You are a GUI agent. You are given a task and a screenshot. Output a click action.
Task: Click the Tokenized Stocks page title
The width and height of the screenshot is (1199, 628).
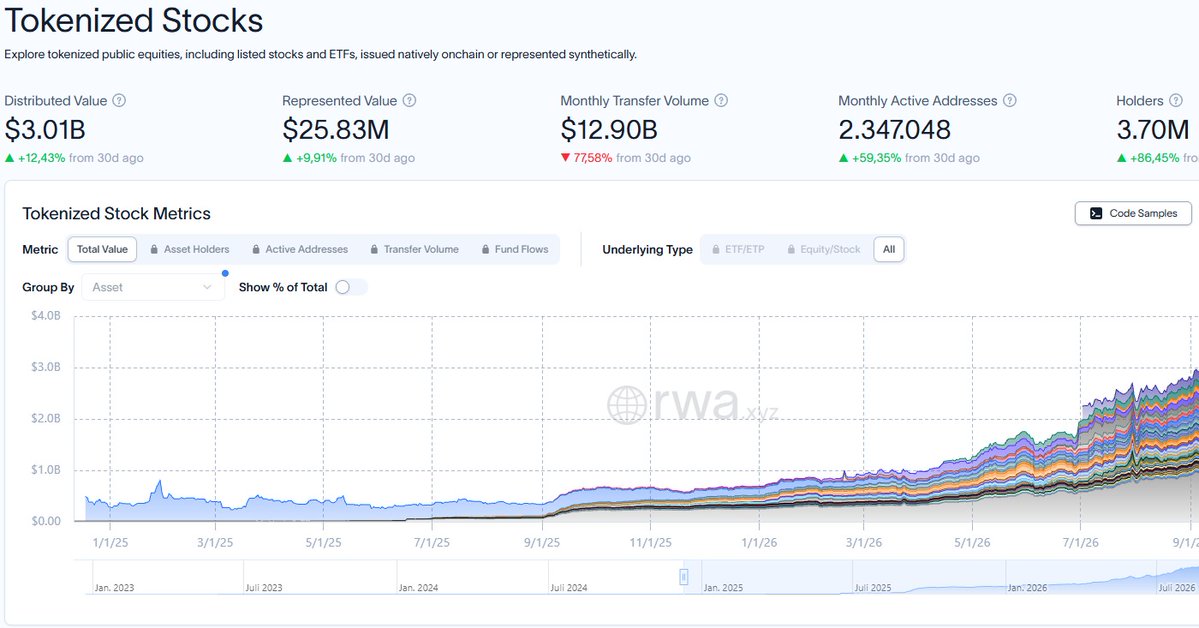(134, 21)
